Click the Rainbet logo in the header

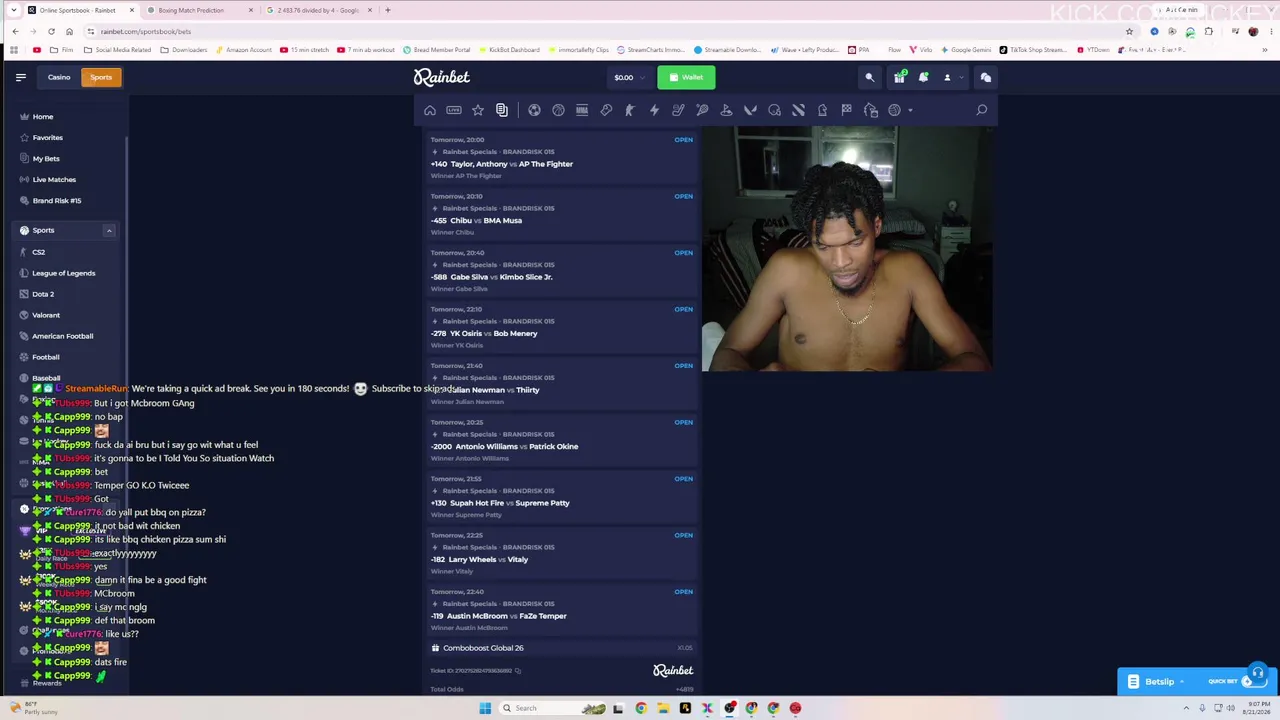(x=442, y=77)
